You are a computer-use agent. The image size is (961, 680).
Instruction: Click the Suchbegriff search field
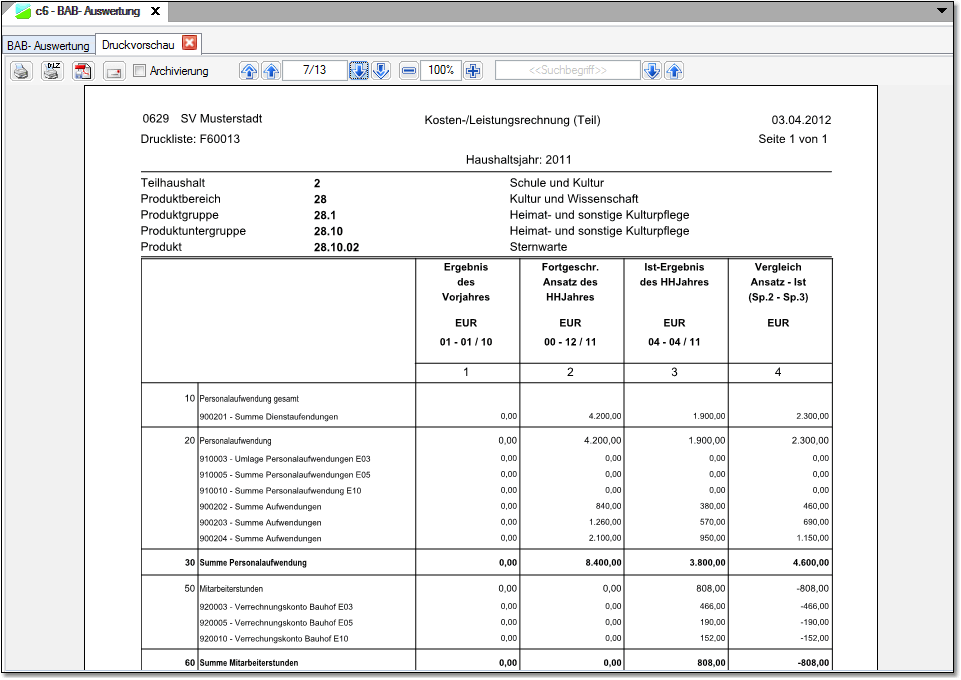[567, 71]
